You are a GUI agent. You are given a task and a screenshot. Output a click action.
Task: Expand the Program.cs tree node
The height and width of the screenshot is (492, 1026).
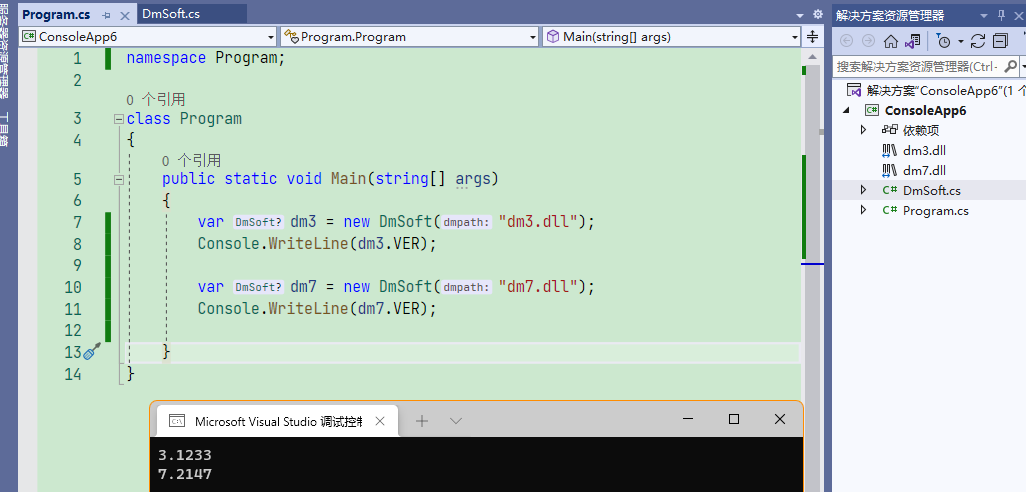(863, 210)
